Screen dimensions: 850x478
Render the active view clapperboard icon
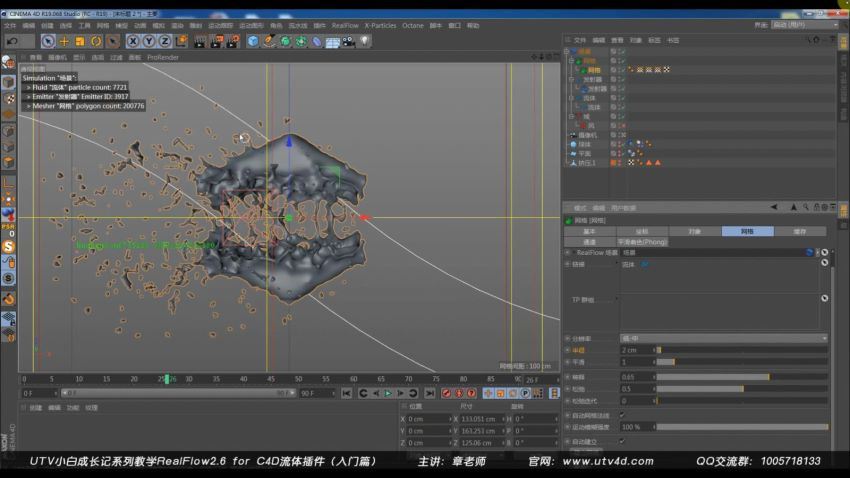pyautogui.click(x=200, y=41)
